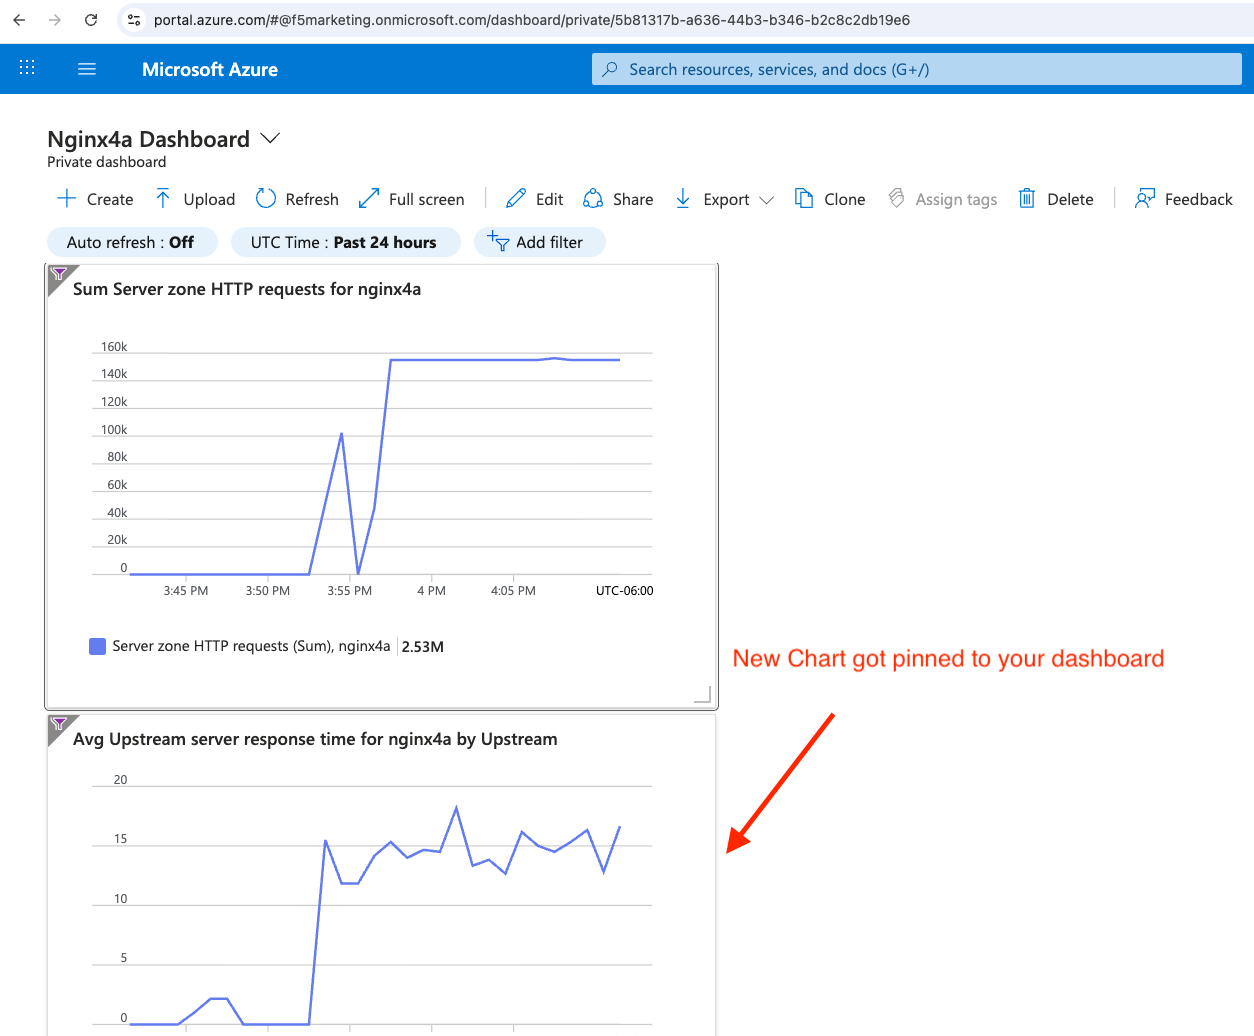This screenshot has height=1036, width=1254.
Task: Click the 160k y-axis label
Action: coord(114,347)
